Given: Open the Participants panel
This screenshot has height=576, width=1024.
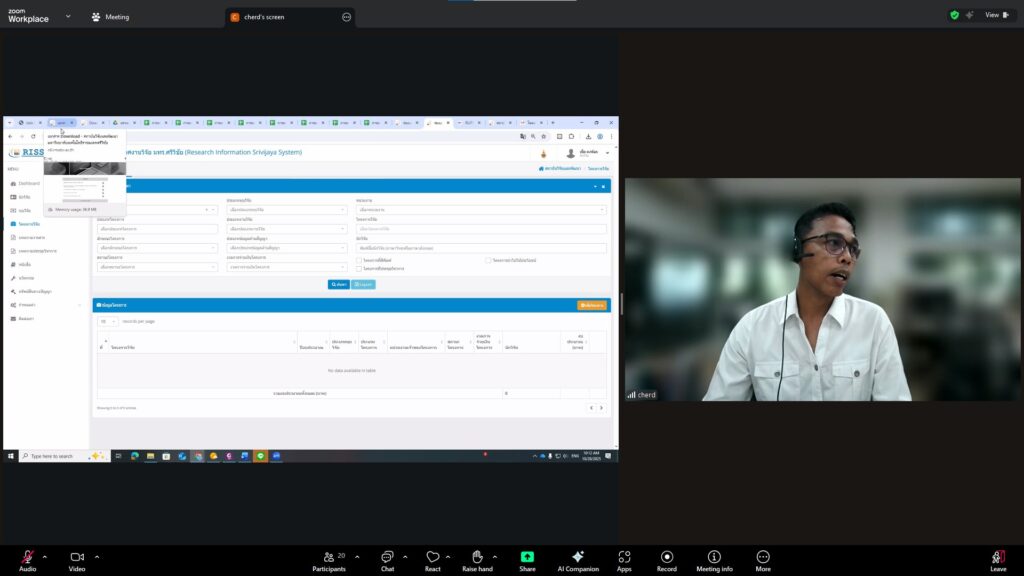Looking at the screenshot, I should (327, 557).
